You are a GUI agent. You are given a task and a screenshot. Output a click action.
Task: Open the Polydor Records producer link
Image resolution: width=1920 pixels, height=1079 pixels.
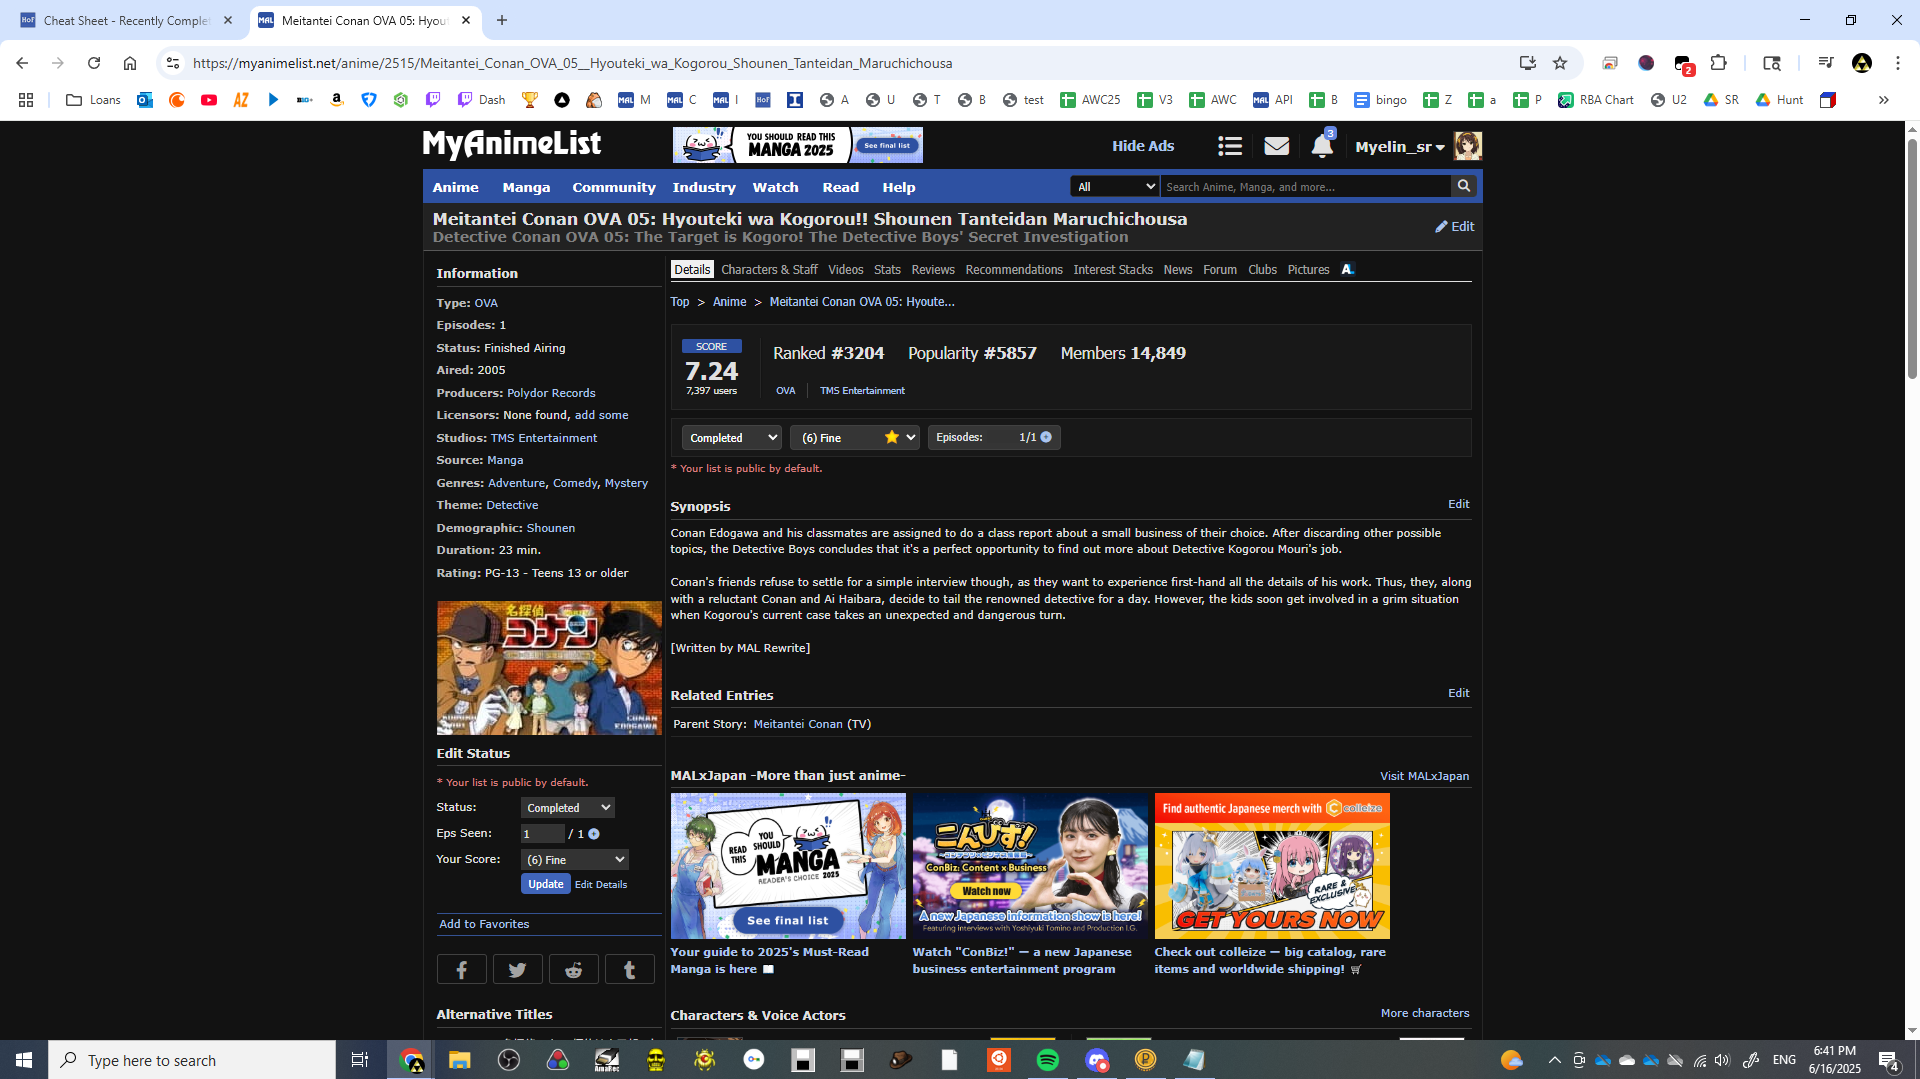[x=551, y=393]
